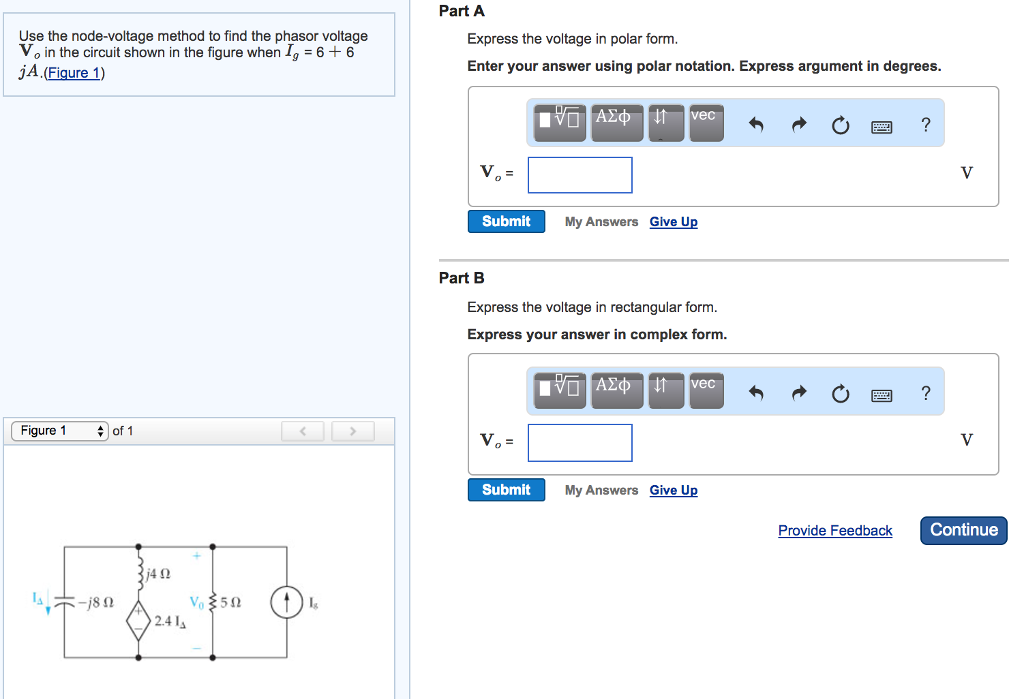Click the question mark help icon in Part A

[x=926, y=124]
